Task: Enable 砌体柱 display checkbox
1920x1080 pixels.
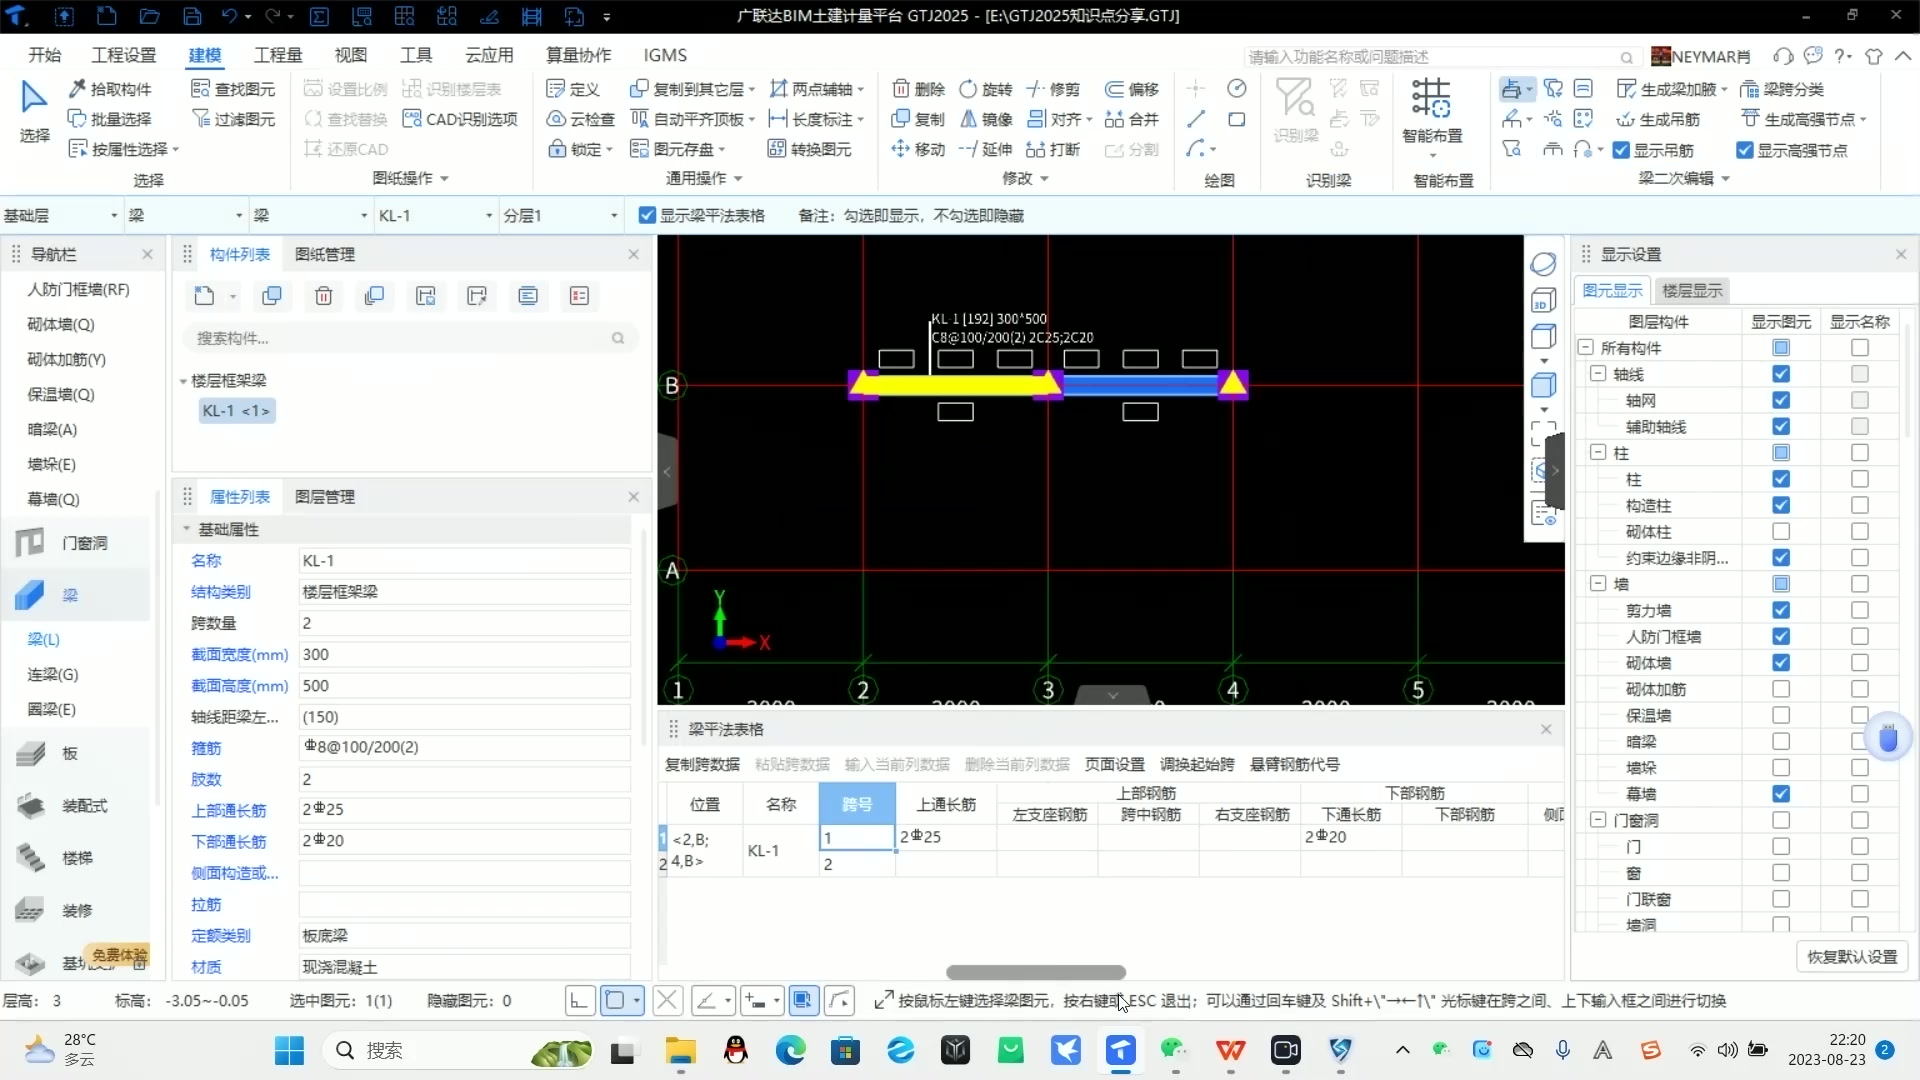Action: 1780,532
